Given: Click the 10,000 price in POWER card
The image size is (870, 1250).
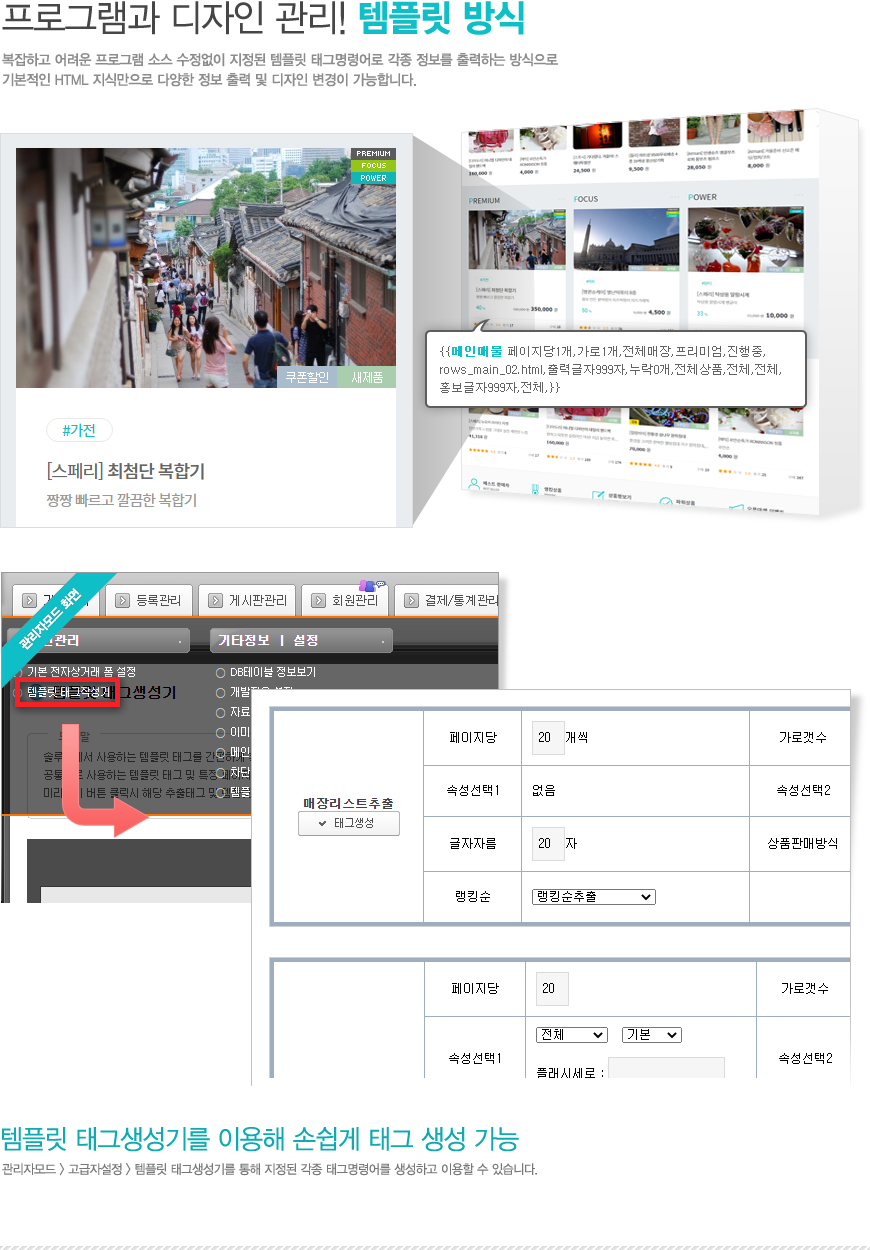Looking at the screenshot, I should pos(777,314).
